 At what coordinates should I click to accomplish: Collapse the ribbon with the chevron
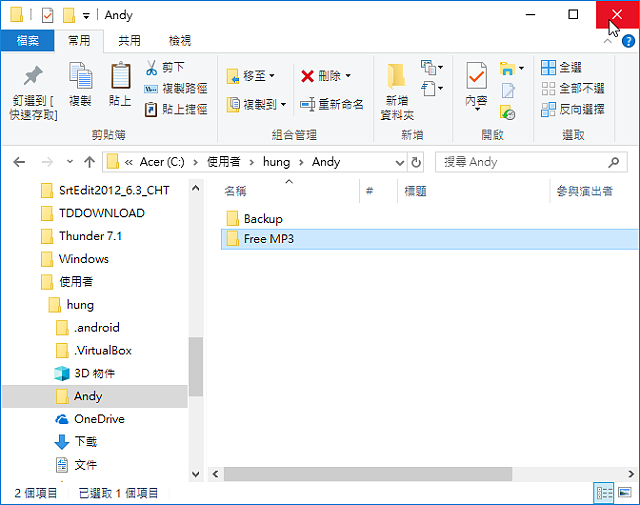[607, 42]
